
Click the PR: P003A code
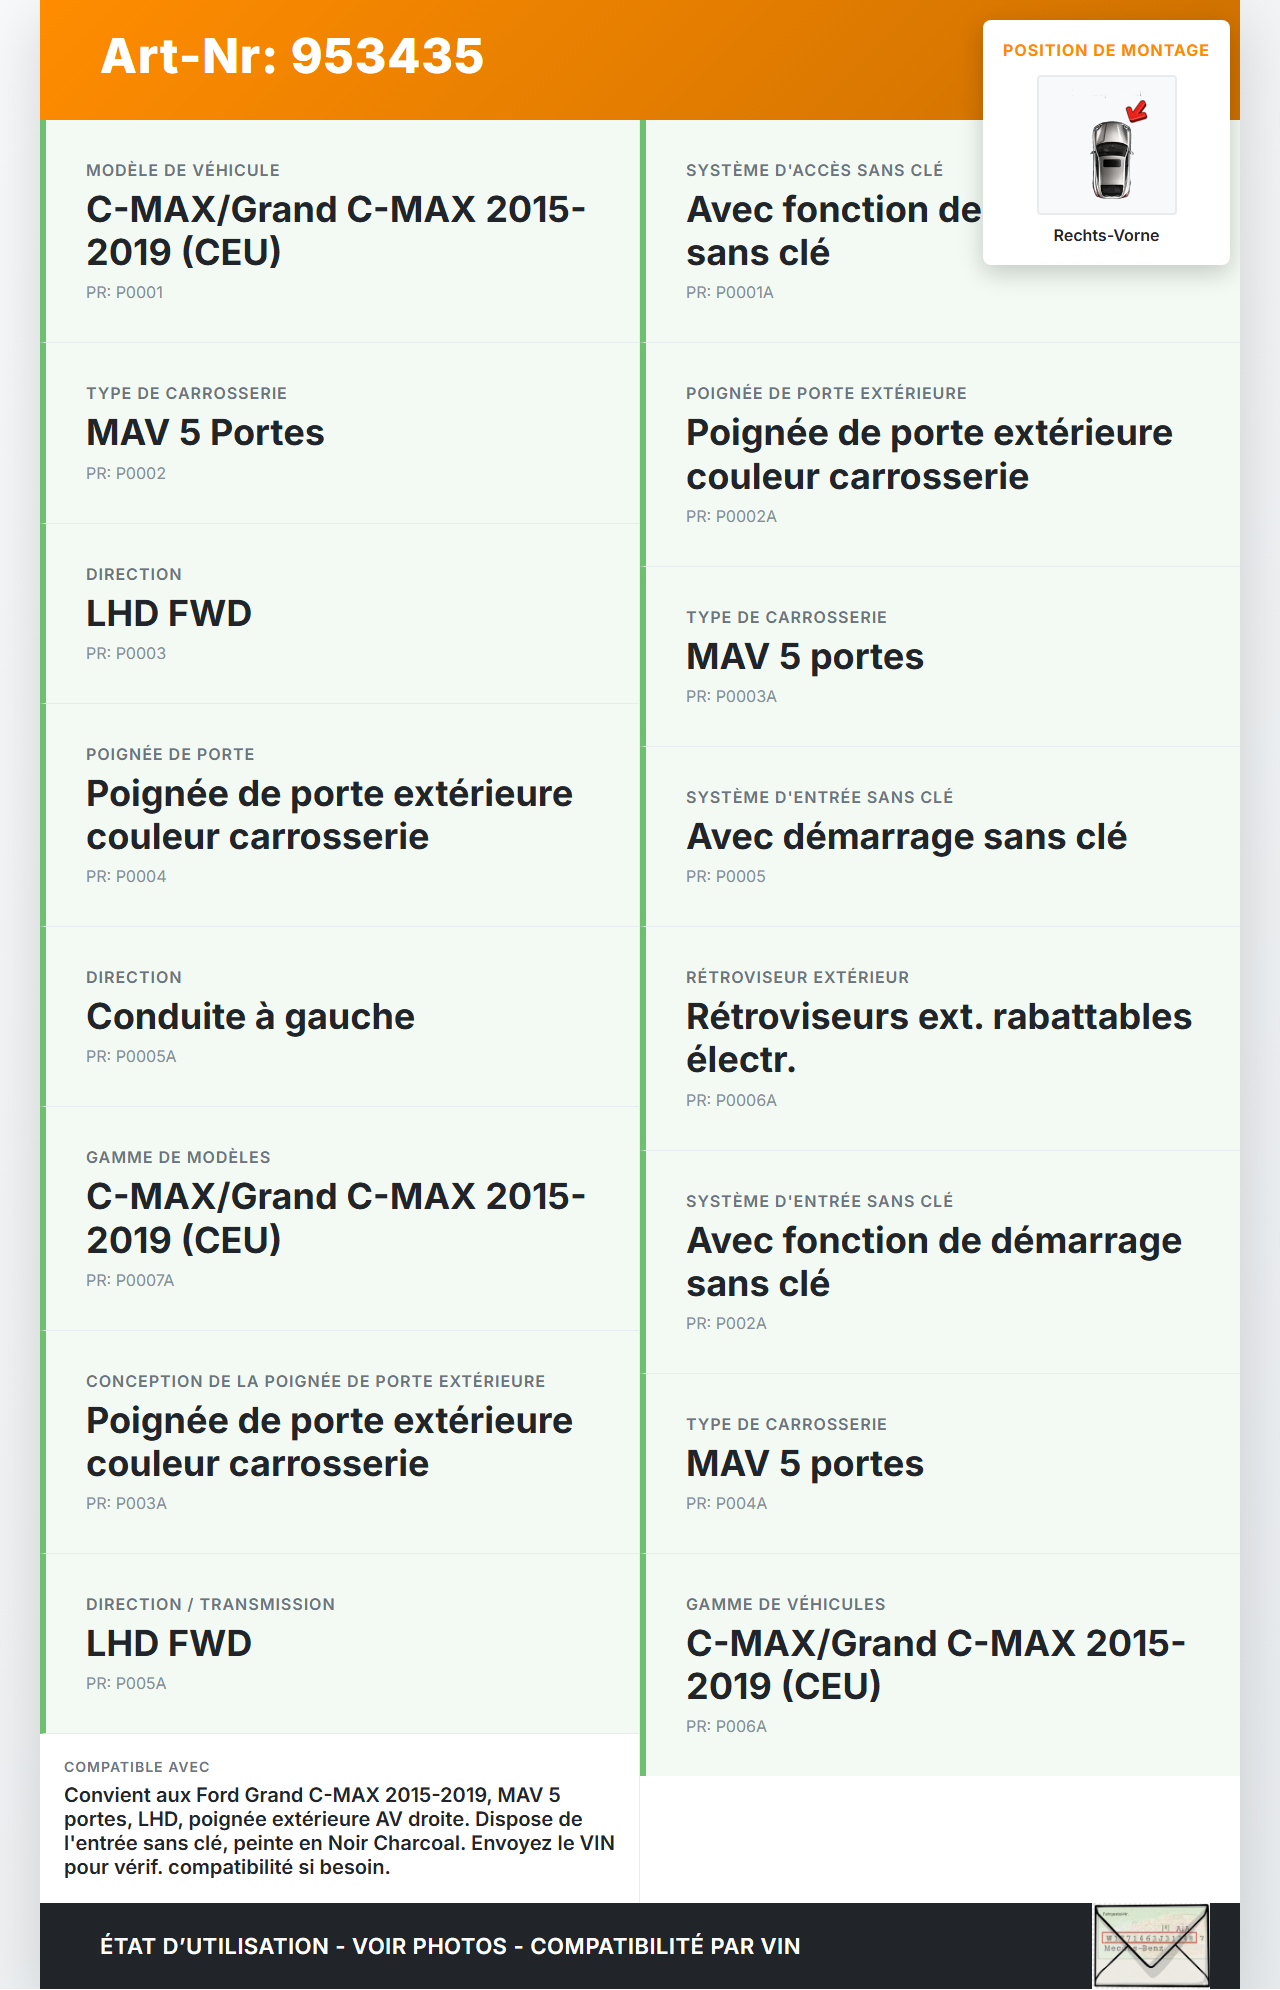click(126, 1503)
